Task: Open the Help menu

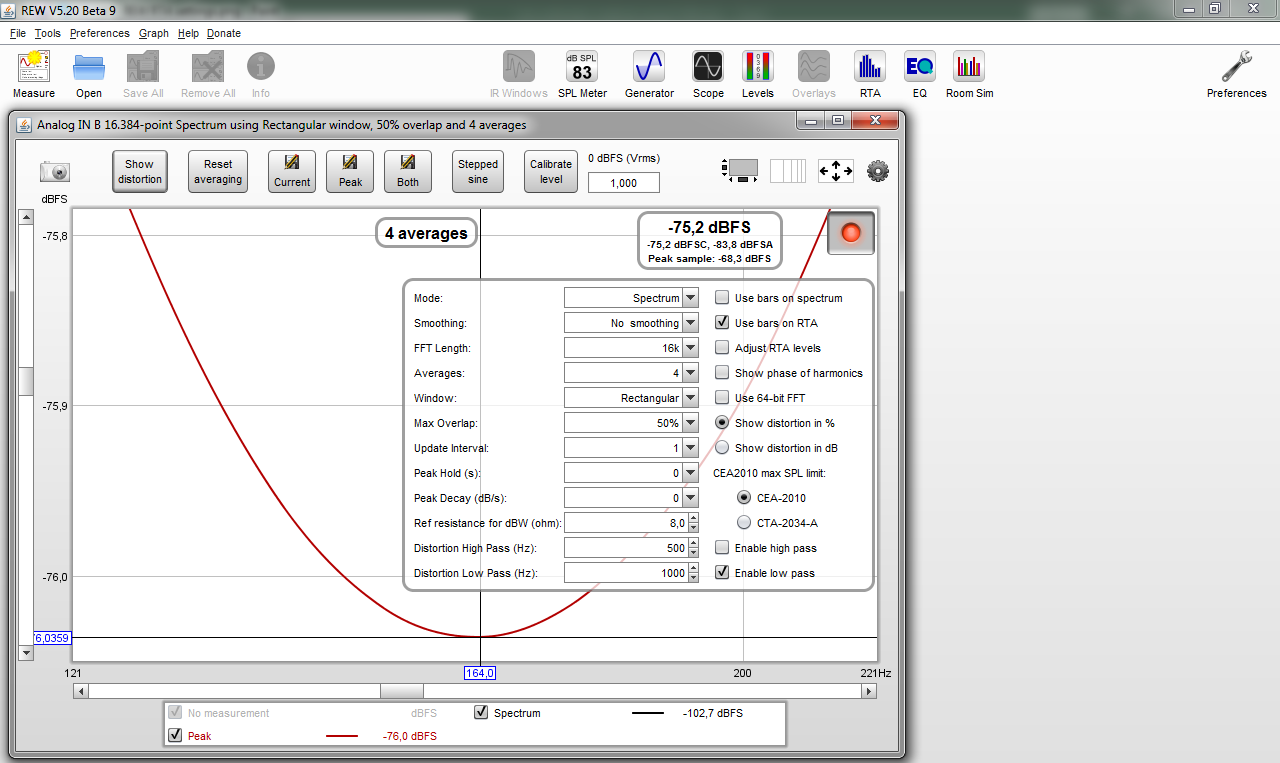Action: [189, 33]
